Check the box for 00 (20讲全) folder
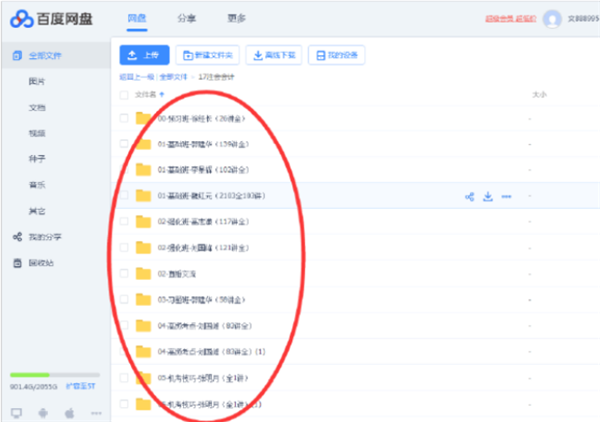The height and width of the screenshot is (422, 600). pos(124,118)
